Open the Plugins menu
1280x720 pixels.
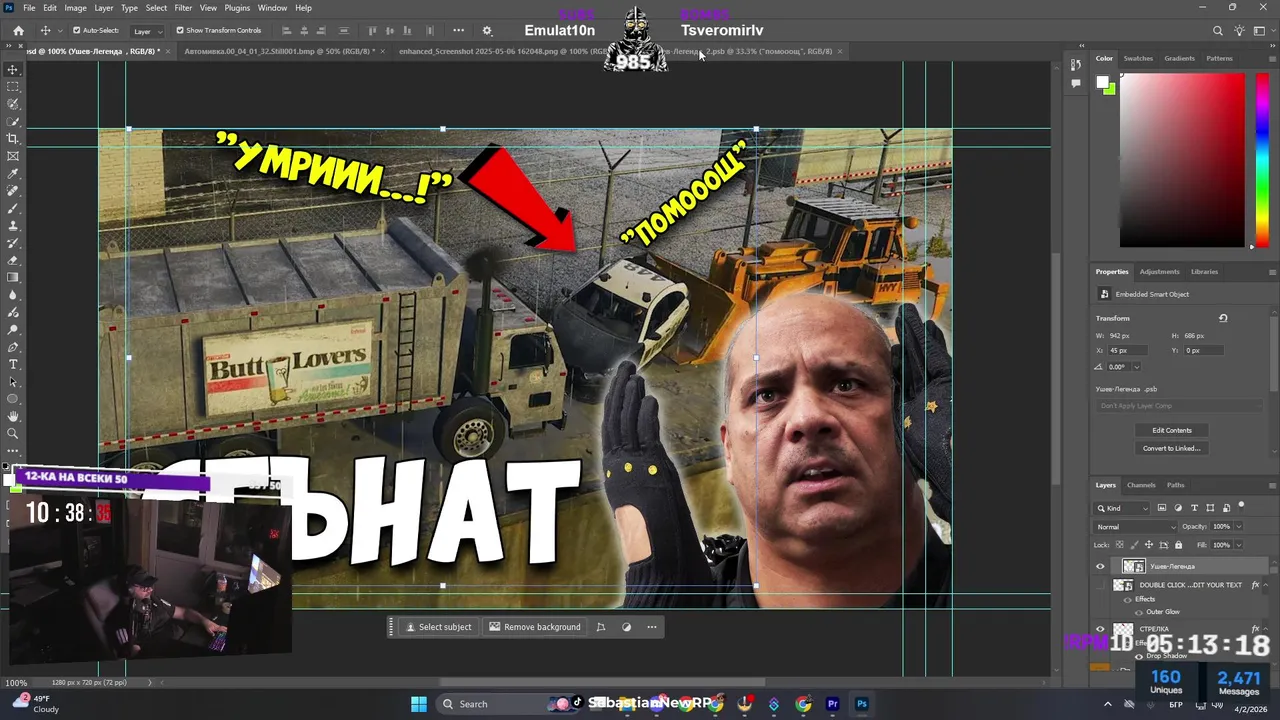click(237, 8)
